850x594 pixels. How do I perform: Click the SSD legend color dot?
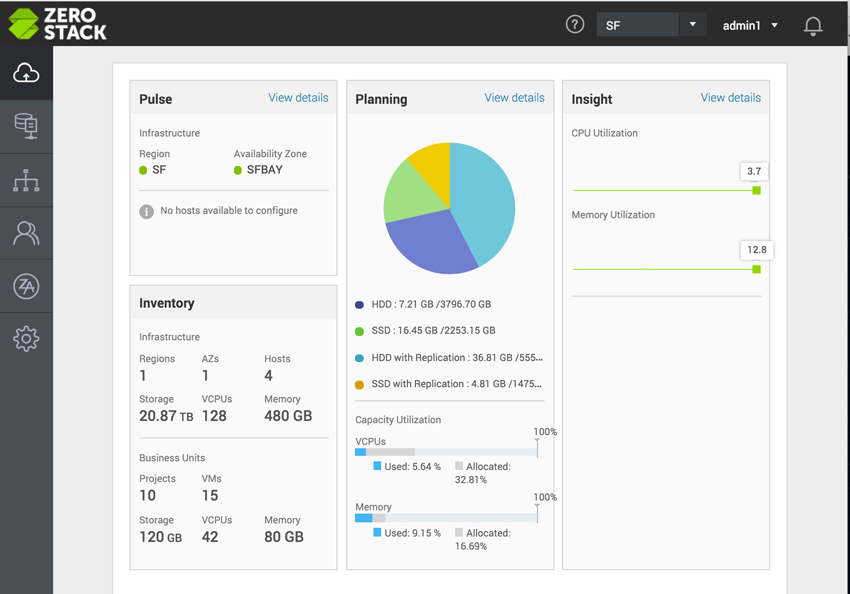click(359, 331)
